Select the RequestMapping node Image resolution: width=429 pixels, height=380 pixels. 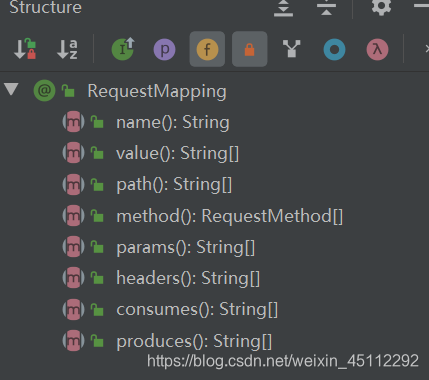click(157, 91)
